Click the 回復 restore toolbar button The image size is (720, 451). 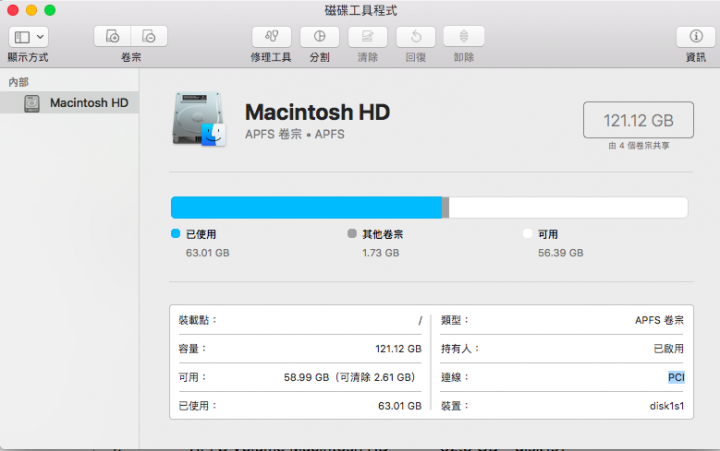click(x=416, y=37)
